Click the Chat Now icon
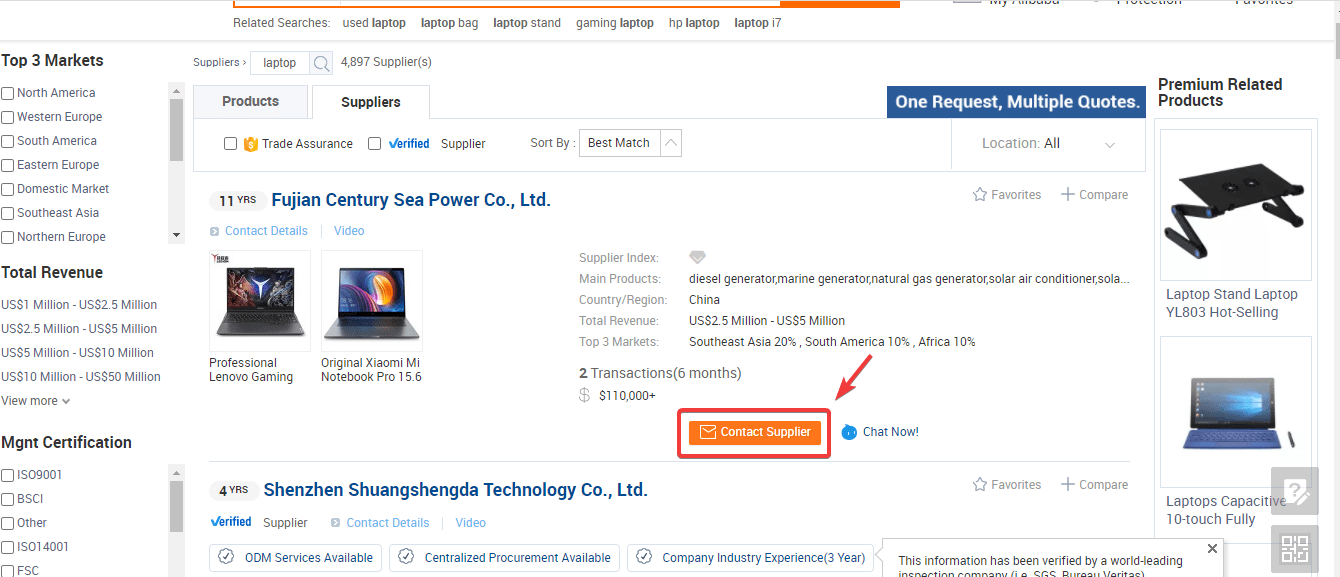Image resolution: width=1340 pixels, height=577 pixels. (x=849, y=432)
